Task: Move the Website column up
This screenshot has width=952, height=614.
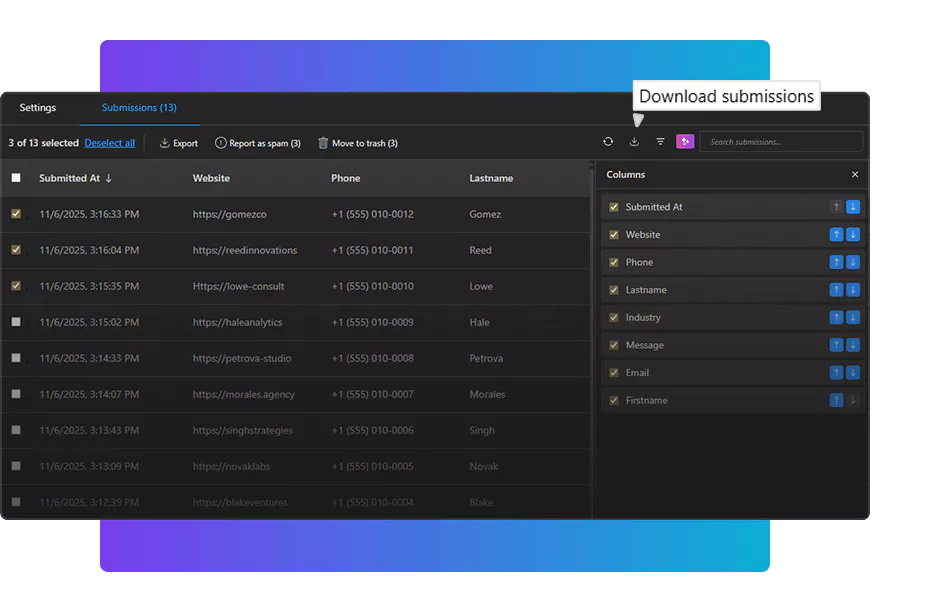Action: (836, 235)
